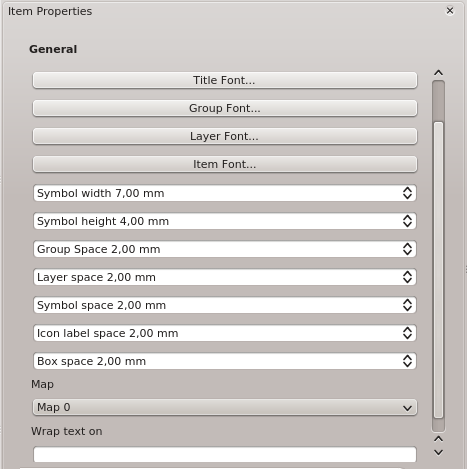Close the Item Properties panel
The image size is (467, 469).
(450, 11)
